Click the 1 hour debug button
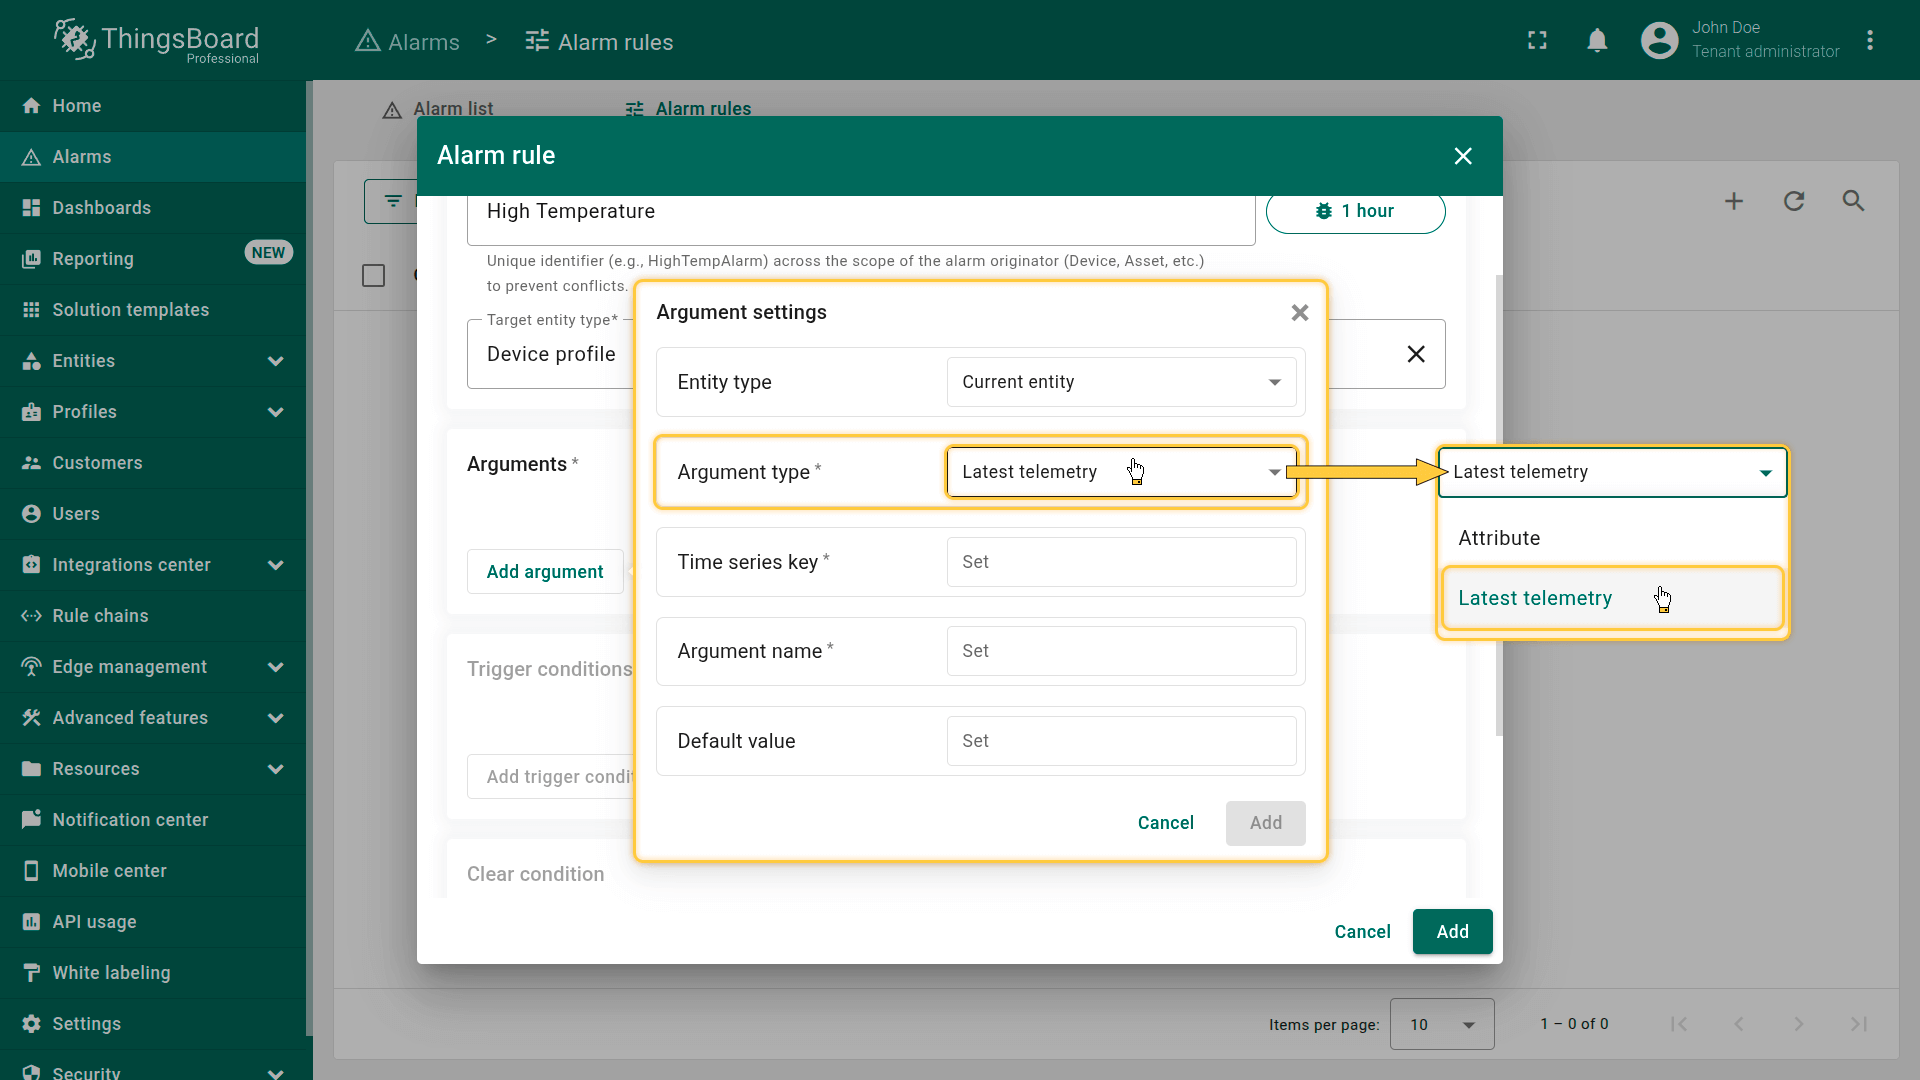 (1355, 211)
